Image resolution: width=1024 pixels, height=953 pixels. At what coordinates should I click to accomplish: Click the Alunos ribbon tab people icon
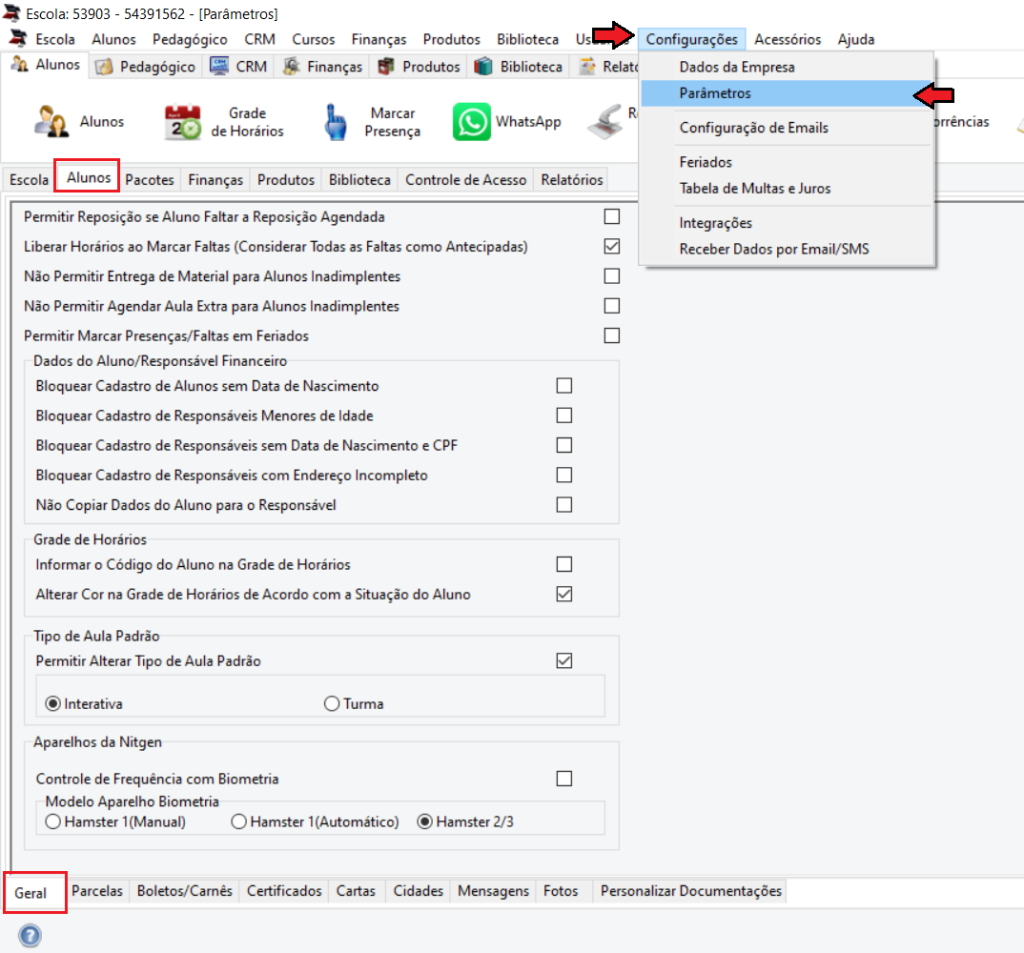click(x=20, y=64)
